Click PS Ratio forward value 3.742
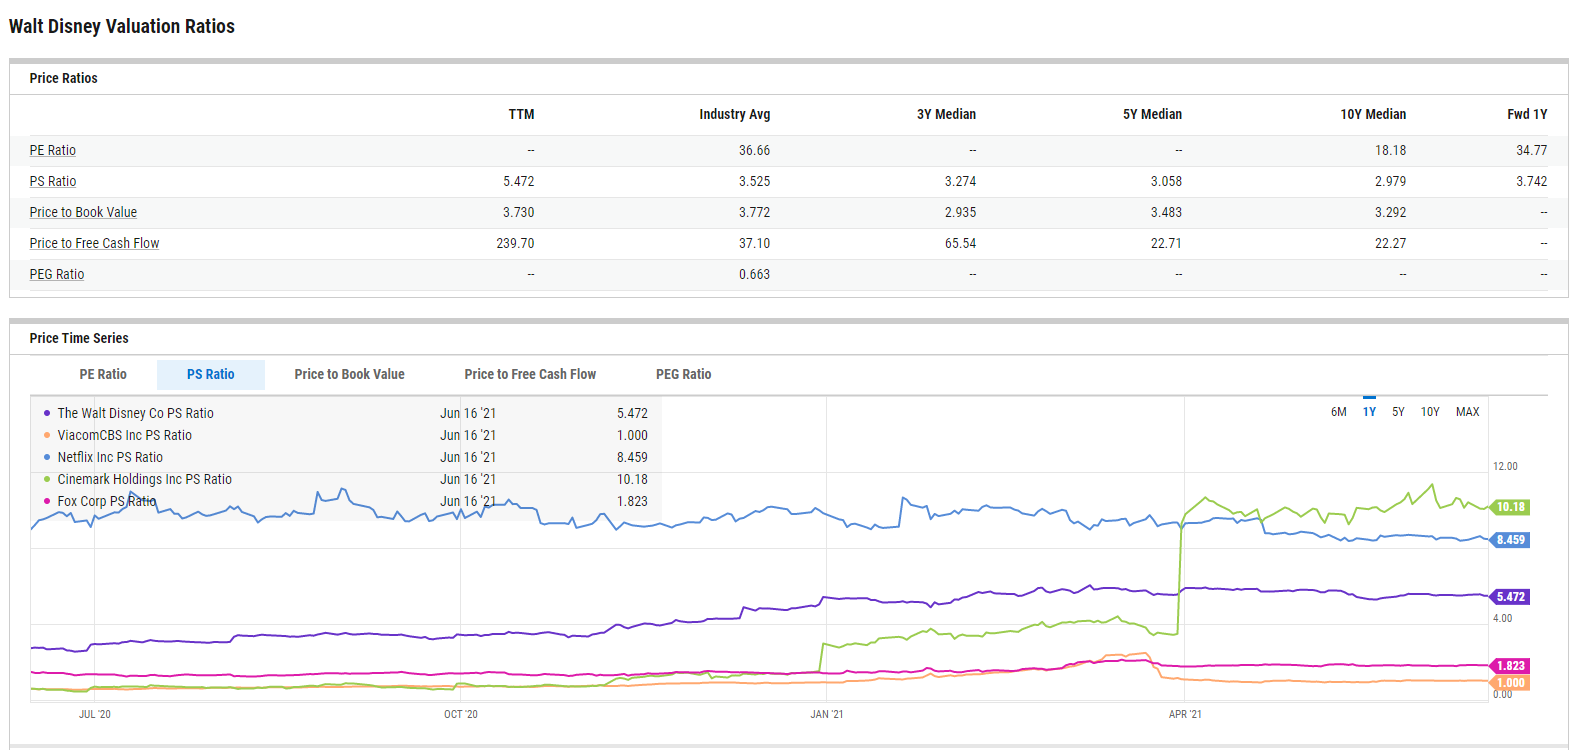Viewport: 1574px width, 750px height. pos(1531,181)
